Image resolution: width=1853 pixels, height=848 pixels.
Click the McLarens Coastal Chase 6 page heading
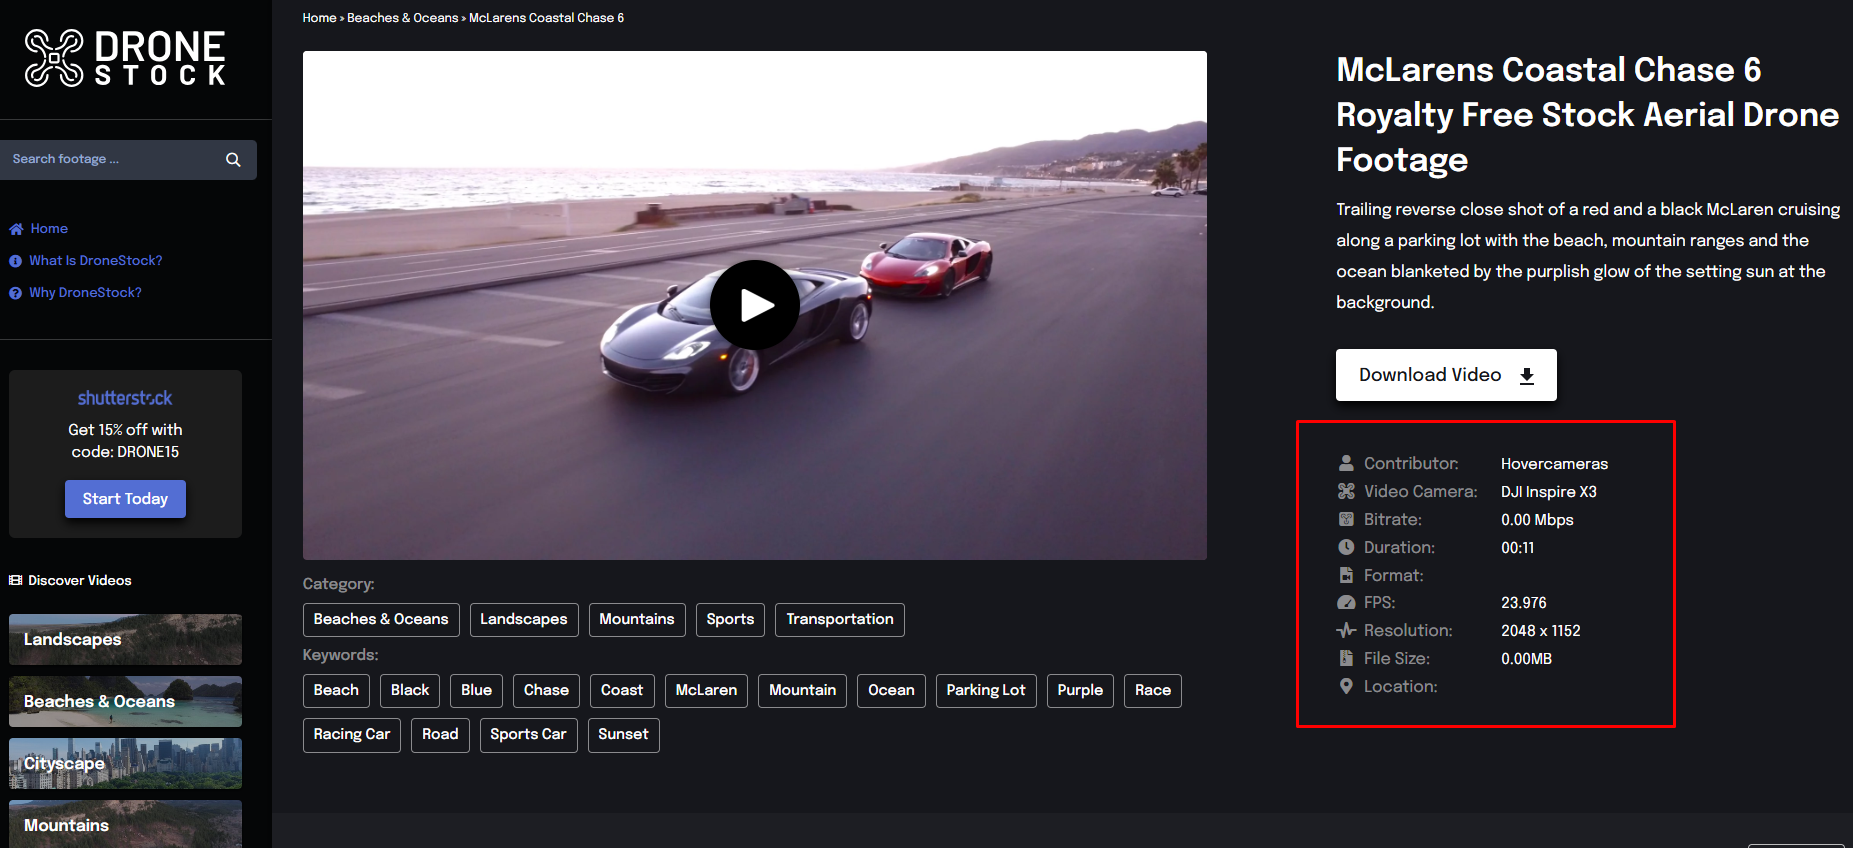point(1587,115)
